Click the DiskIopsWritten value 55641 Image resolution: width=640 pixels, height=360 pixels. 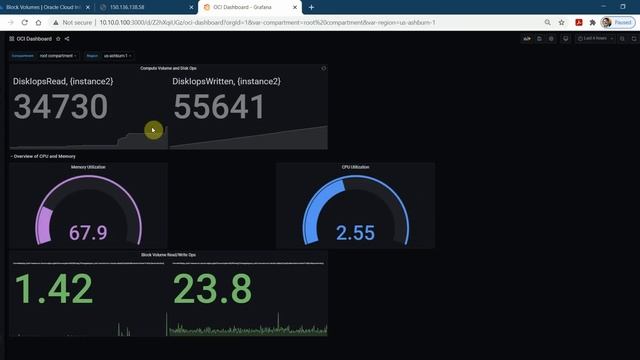coord(220,107)
